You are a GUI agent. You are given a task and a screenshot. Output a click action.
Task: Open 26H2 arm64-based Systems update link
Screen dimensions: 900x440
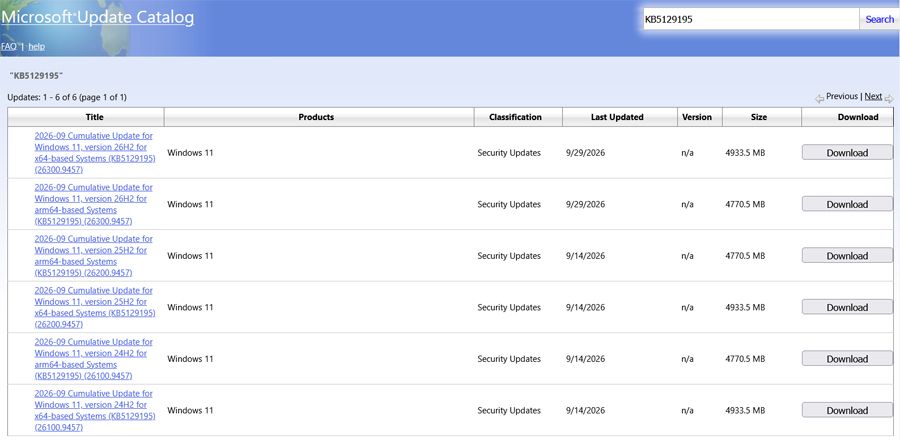[x=94, y=204]
